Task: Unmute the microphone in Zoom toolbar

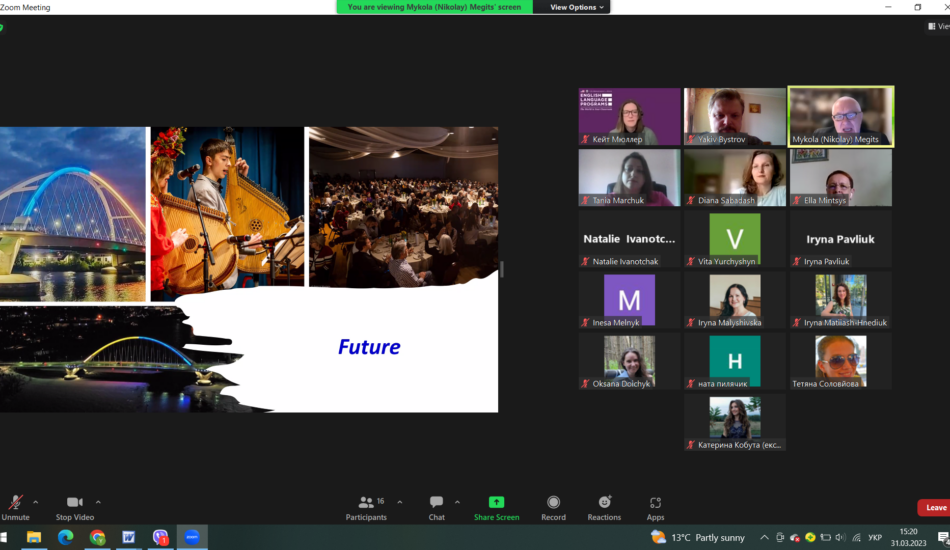Action: pos(15,503)
